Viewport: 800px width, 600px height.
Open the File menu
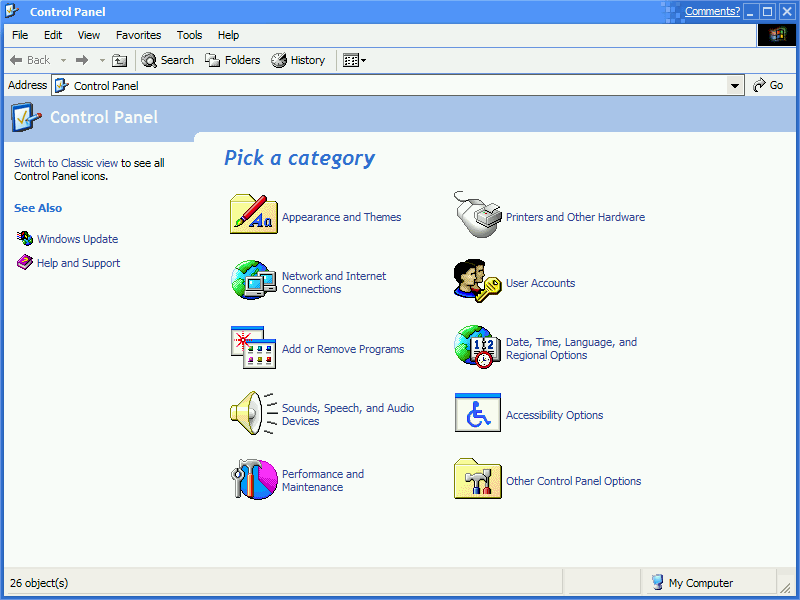tap(20, 35)
